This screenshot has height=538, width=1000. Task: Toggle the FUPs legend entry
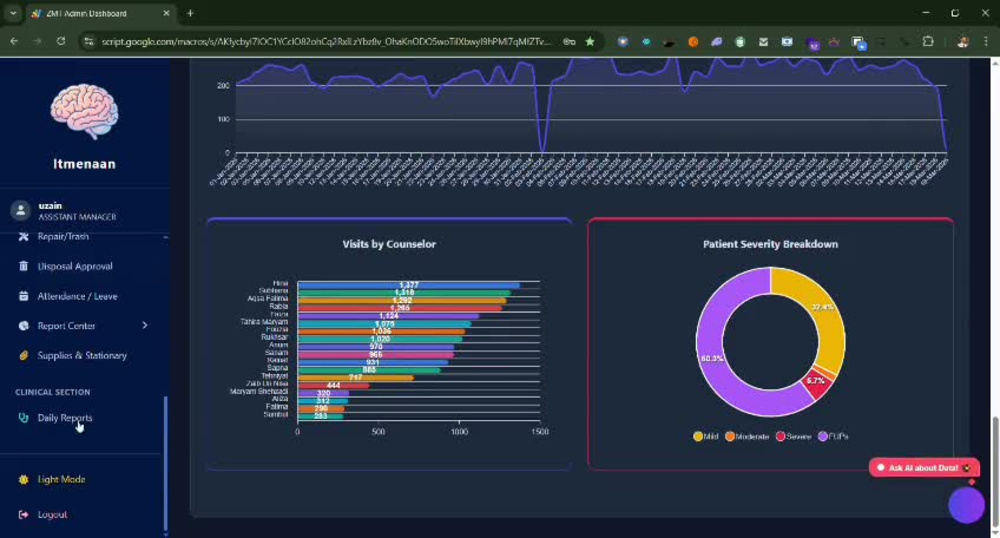[x=833, y=437]
